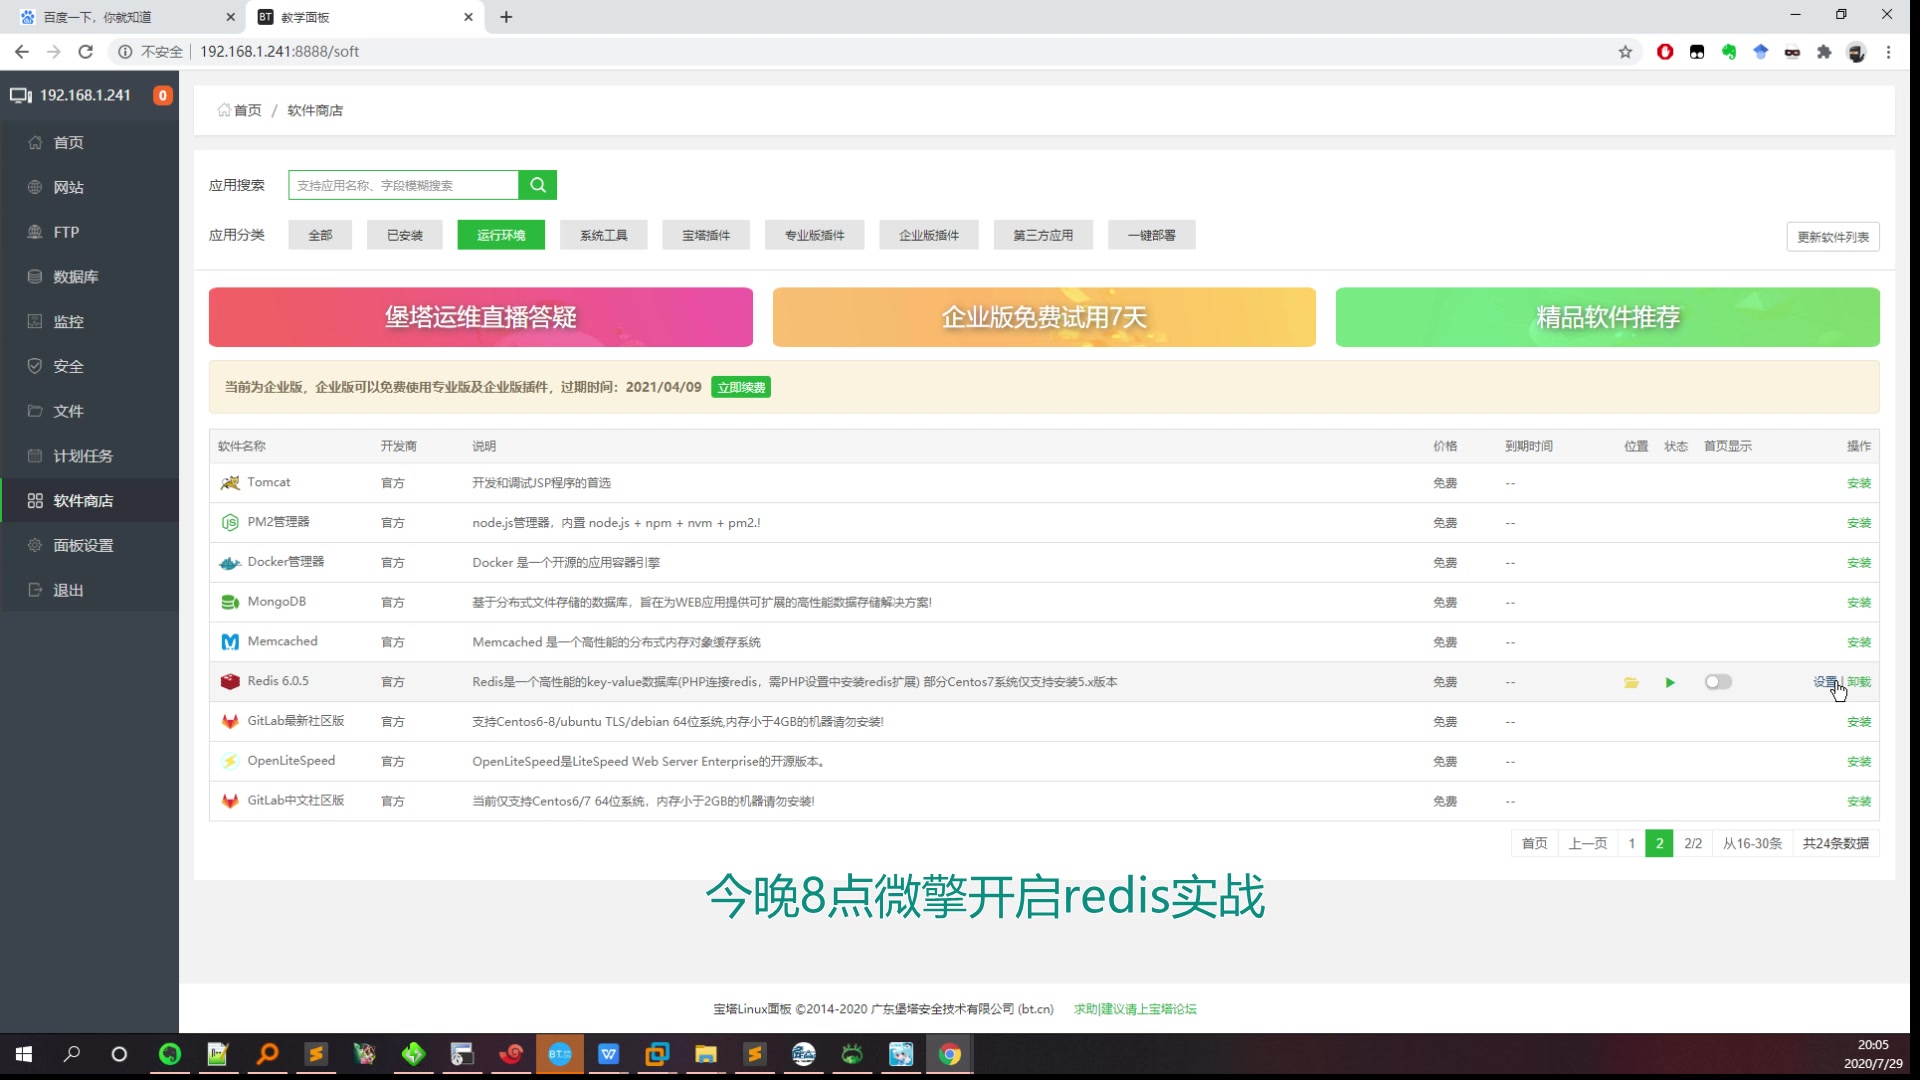Click the Redis 6.0.5 software name
1920x1080 pixels.
pyautogui.click(x=278, y=681)
